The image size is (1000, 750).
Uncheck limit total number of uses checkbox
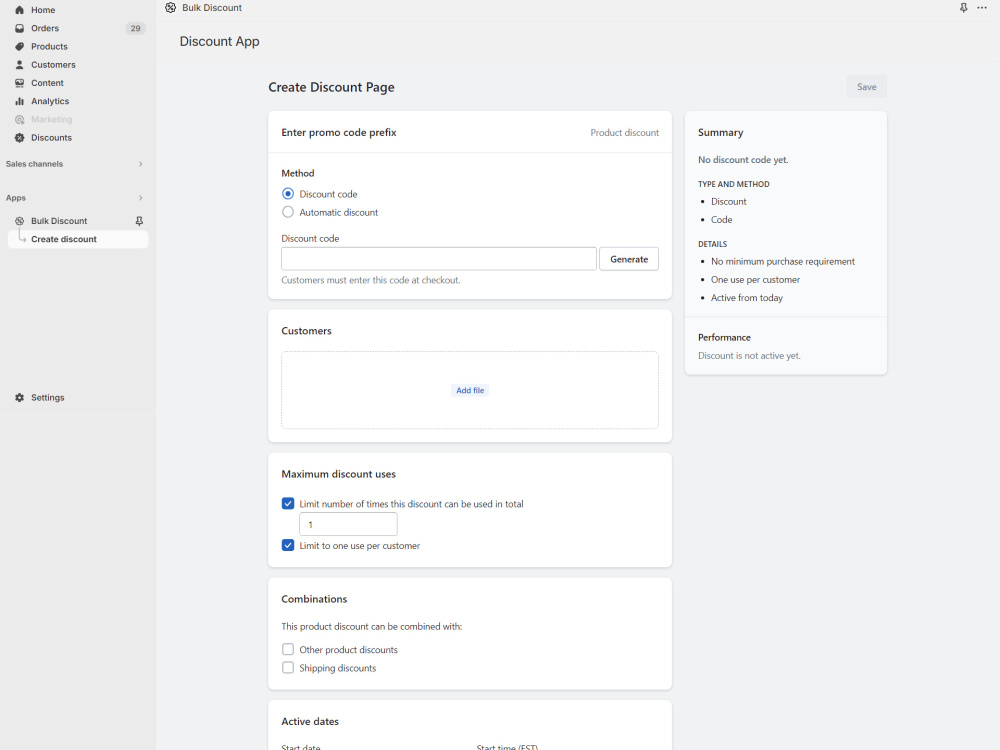[x=288, y=503]
